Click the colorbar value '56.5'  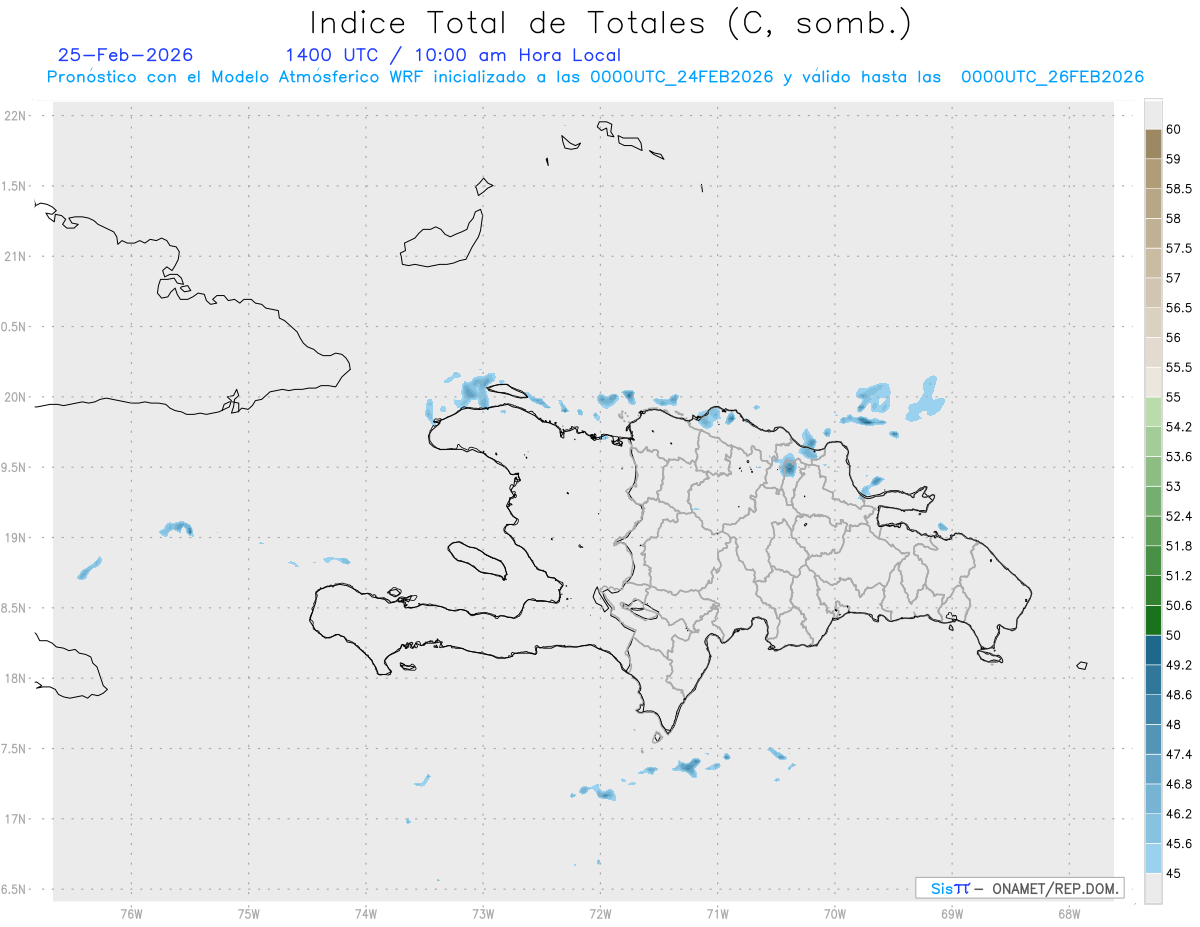[1179, 308]
